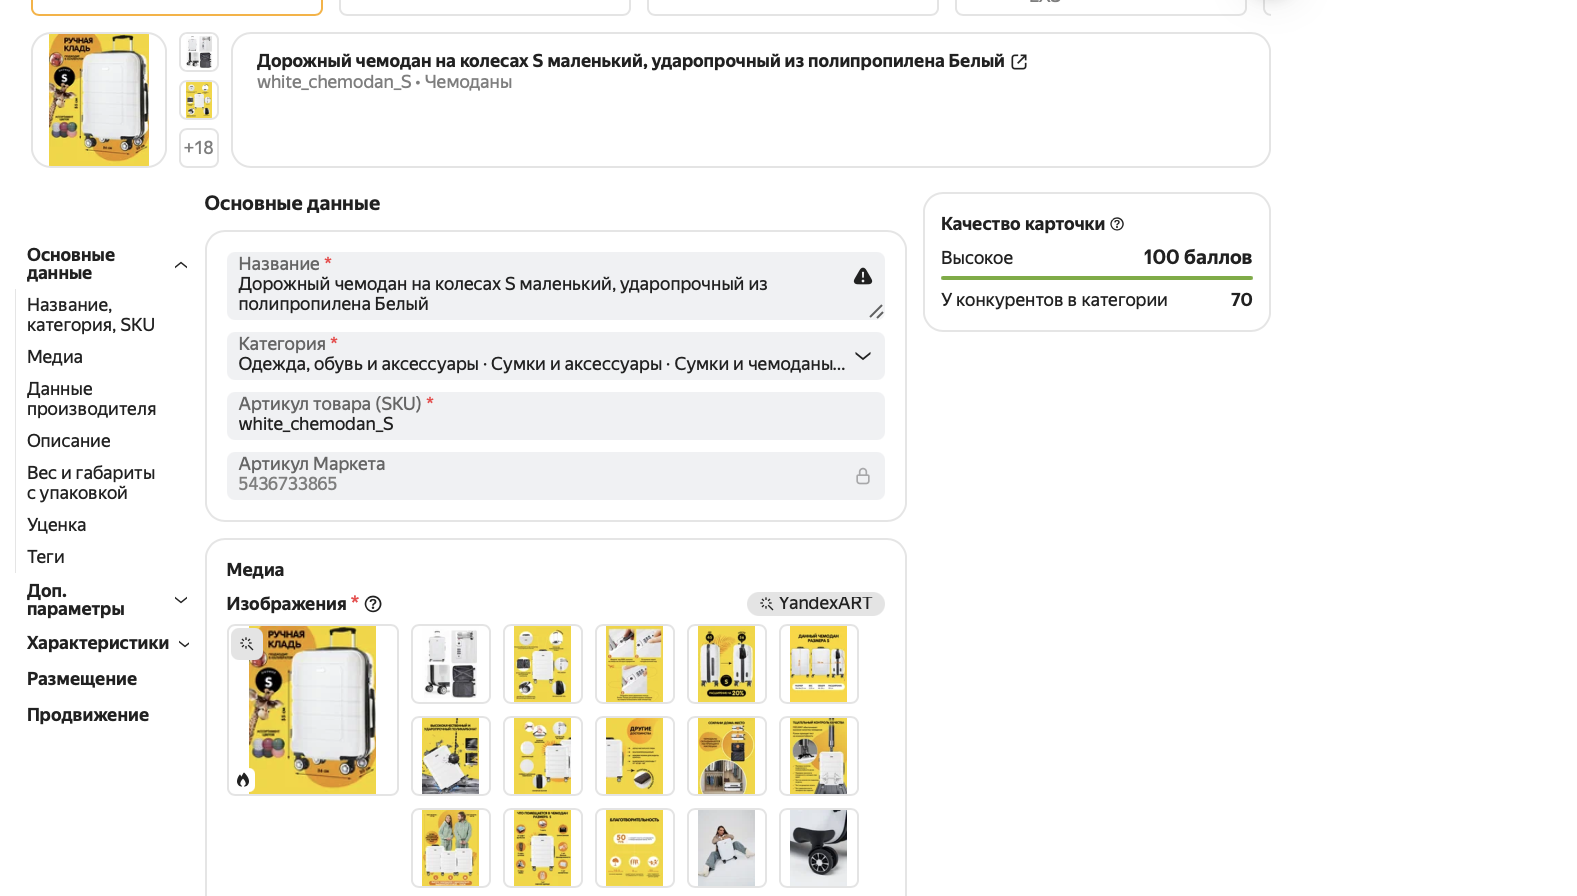
Task: Collapse the Основные данные sidebar section
Action: 181,265
